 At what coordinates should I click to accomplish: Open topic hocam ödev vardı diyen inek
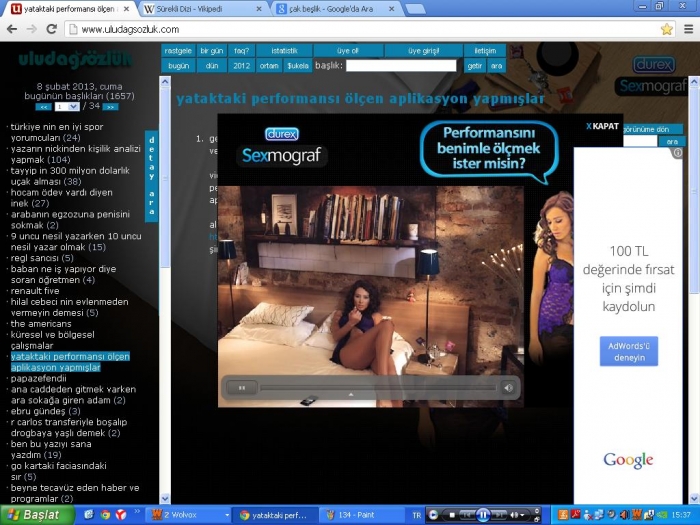click(61, 198)
